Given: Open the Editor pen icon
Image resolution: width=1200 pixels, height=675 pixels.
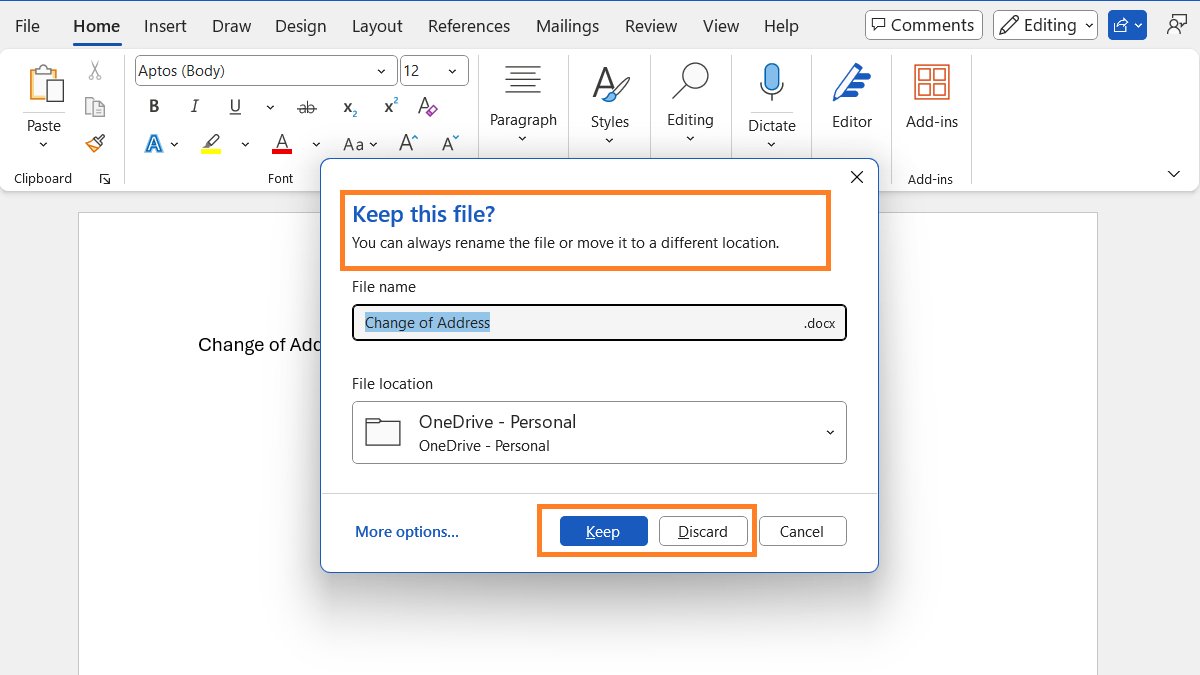Looking at the screenshot, I should (851, 84).
